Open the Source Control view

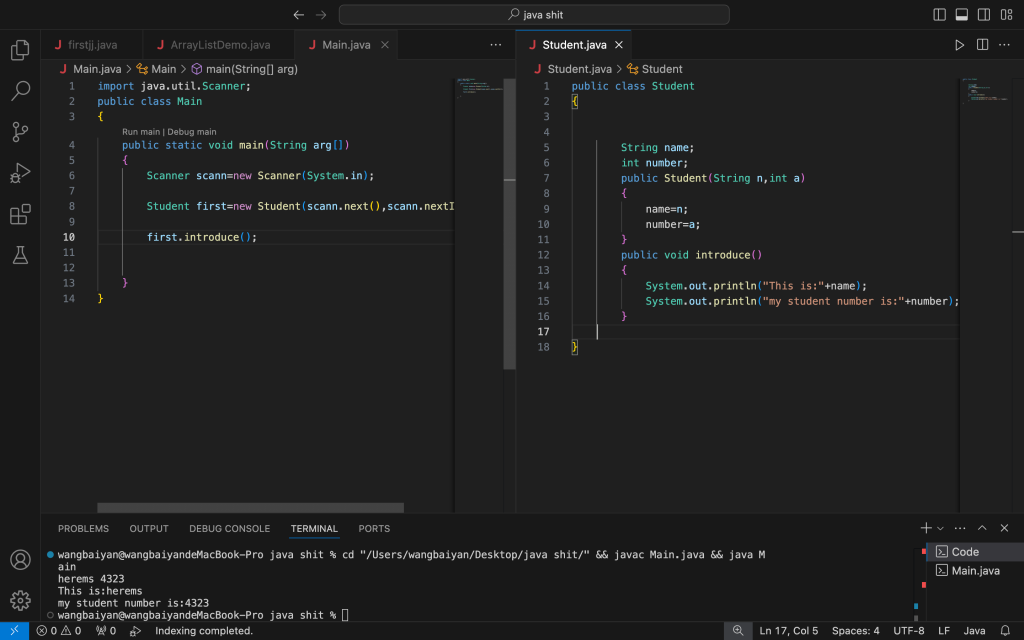[x=20, y=132]
